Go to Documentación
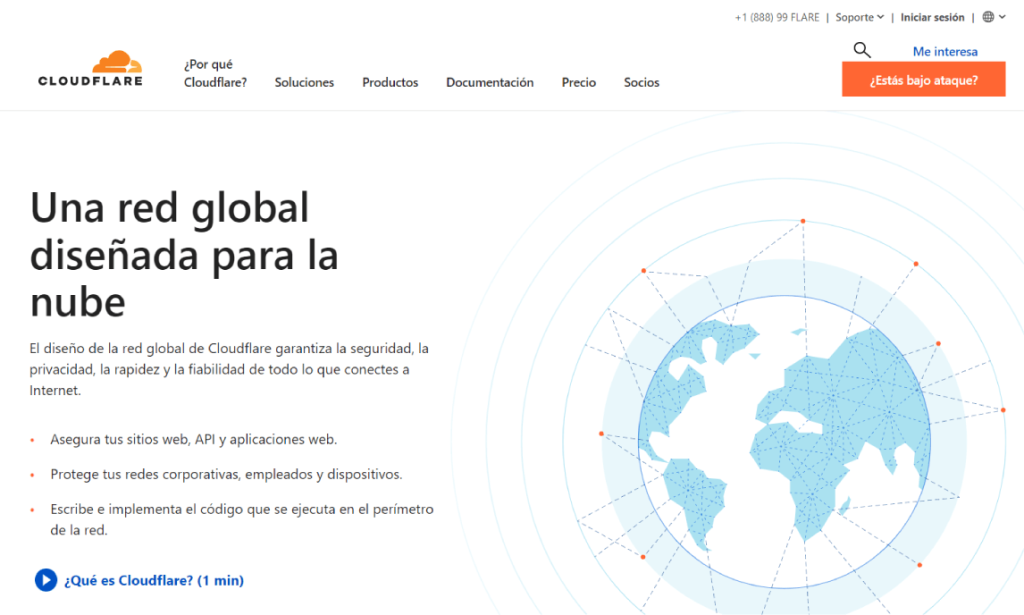This screenshot has width=1024, height=615. click(x=490, y=82)
